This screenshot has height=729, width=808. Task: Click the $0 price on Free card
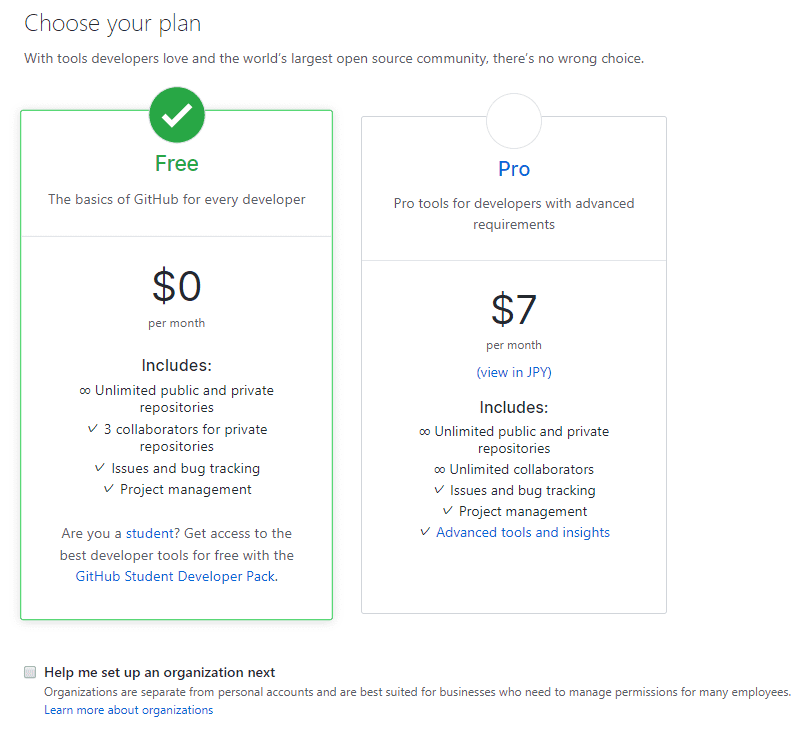(177, 286)
